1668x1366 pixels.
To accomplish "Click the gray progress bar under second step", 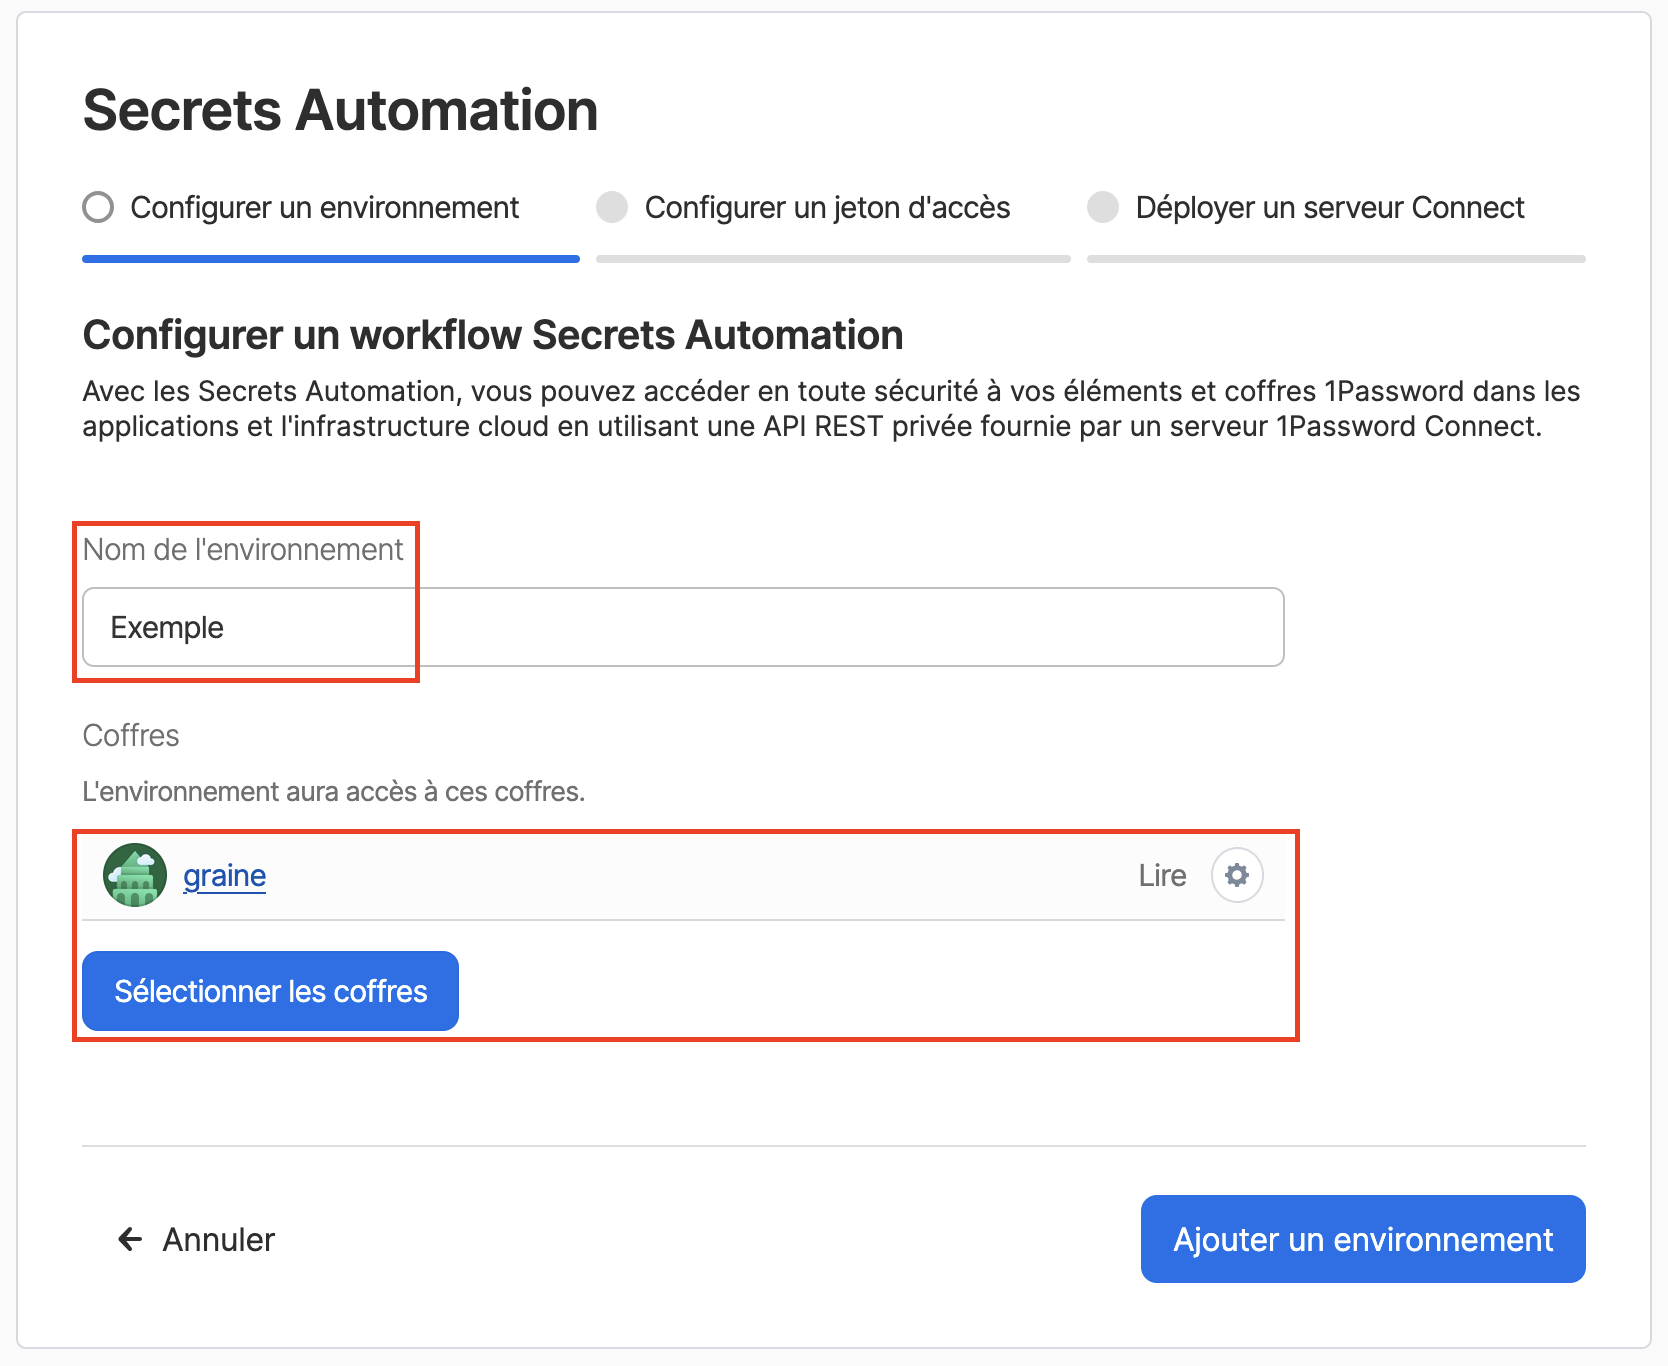I will point(833,259).
